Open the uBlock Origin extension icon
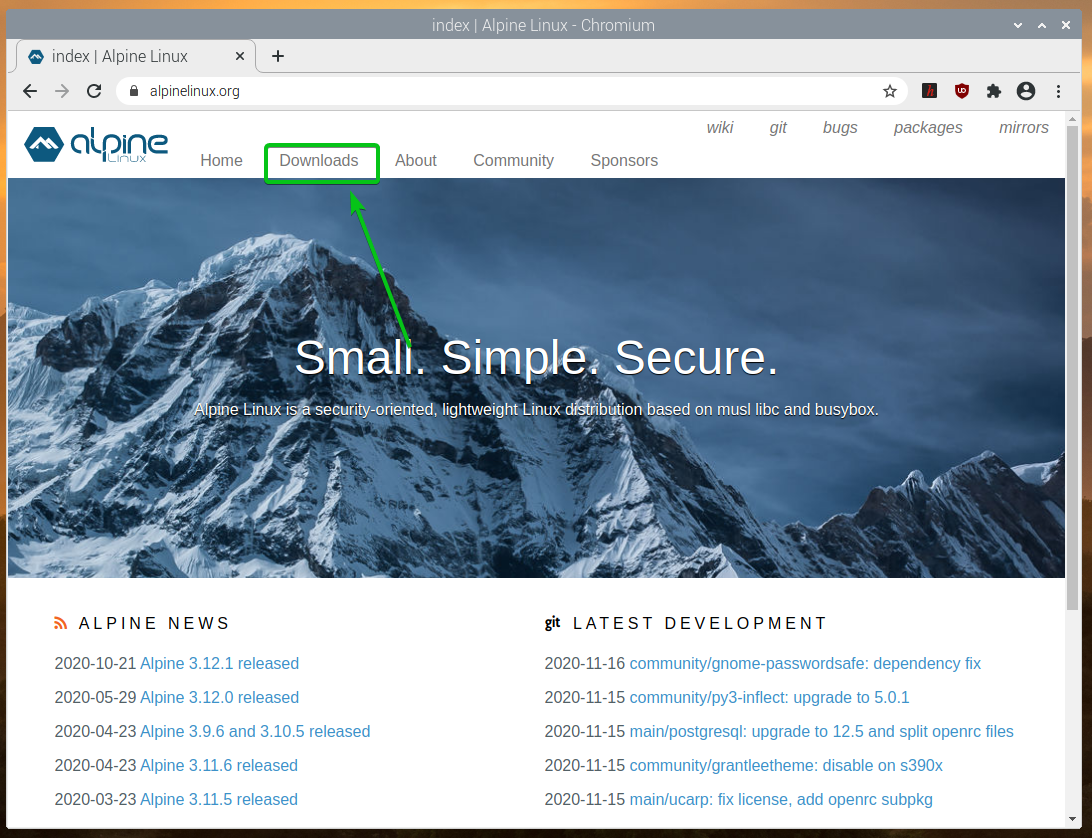The height and width of the screenshot is (838, 1092). (961, 91)
